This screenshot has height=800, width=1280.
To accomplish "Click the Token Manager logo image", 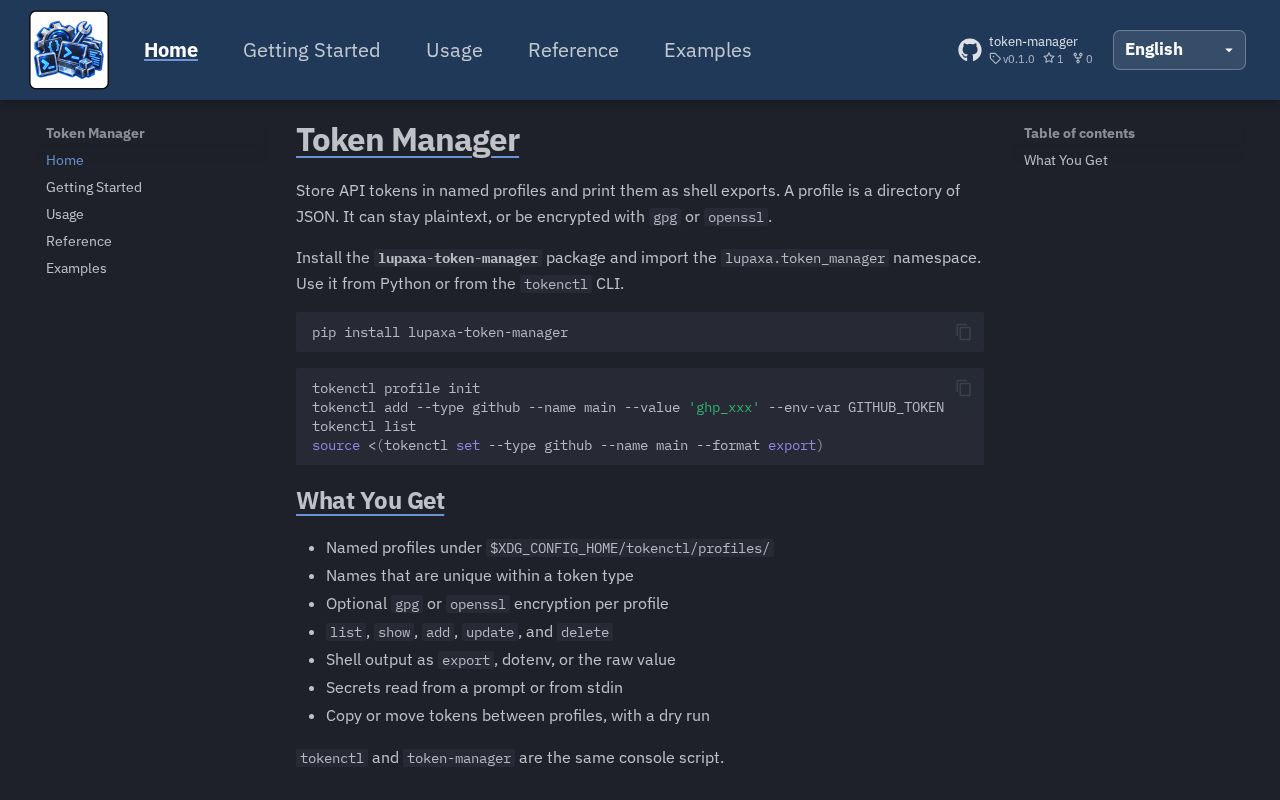I will tap(69, 50).
